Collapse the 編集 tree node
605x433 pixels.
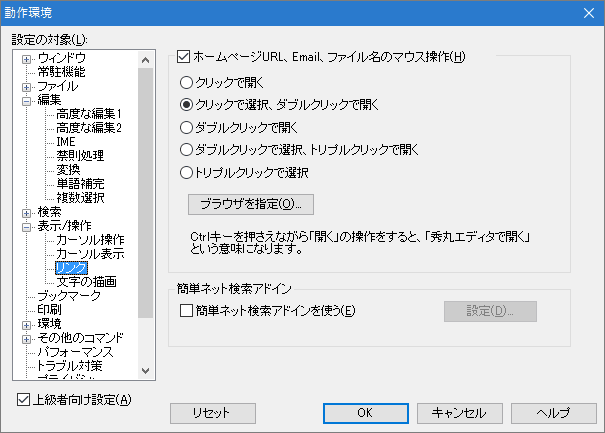(x=27, y=100)
